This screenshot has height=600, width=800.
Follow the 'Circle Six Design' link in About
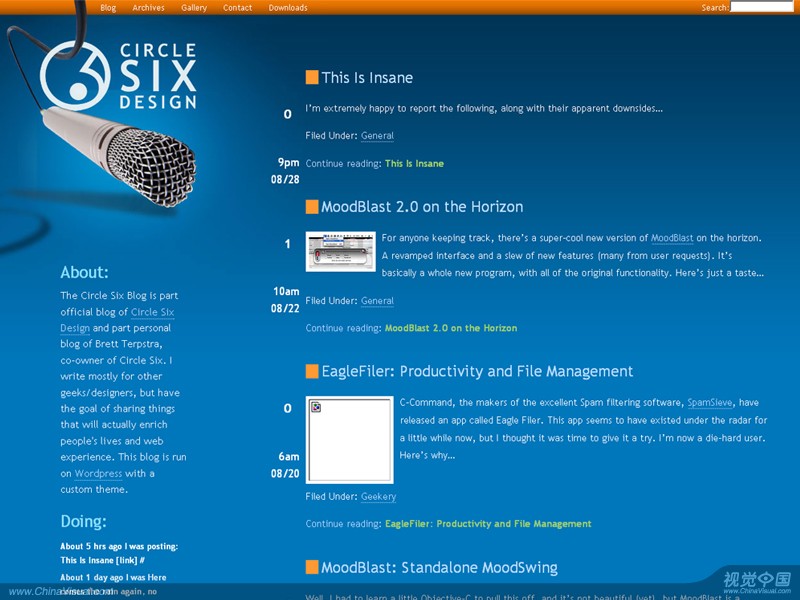click(117, 320)
